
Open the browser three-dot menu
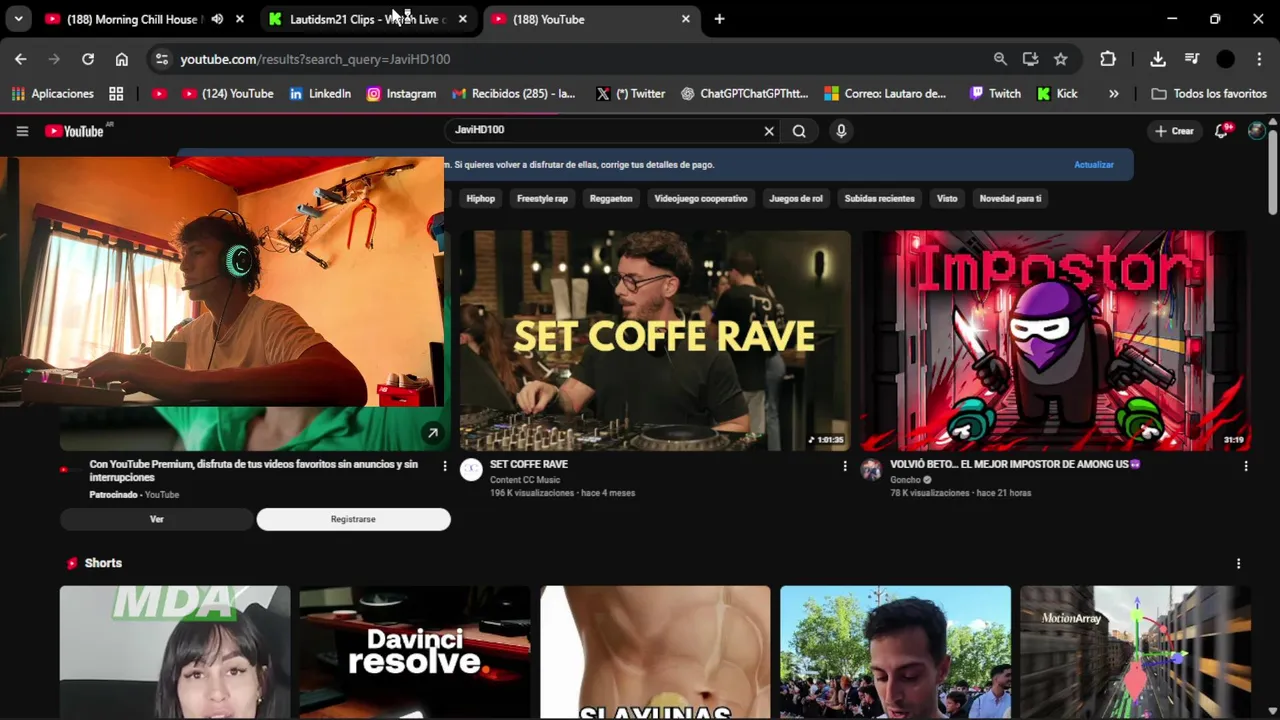point(1258,59)
